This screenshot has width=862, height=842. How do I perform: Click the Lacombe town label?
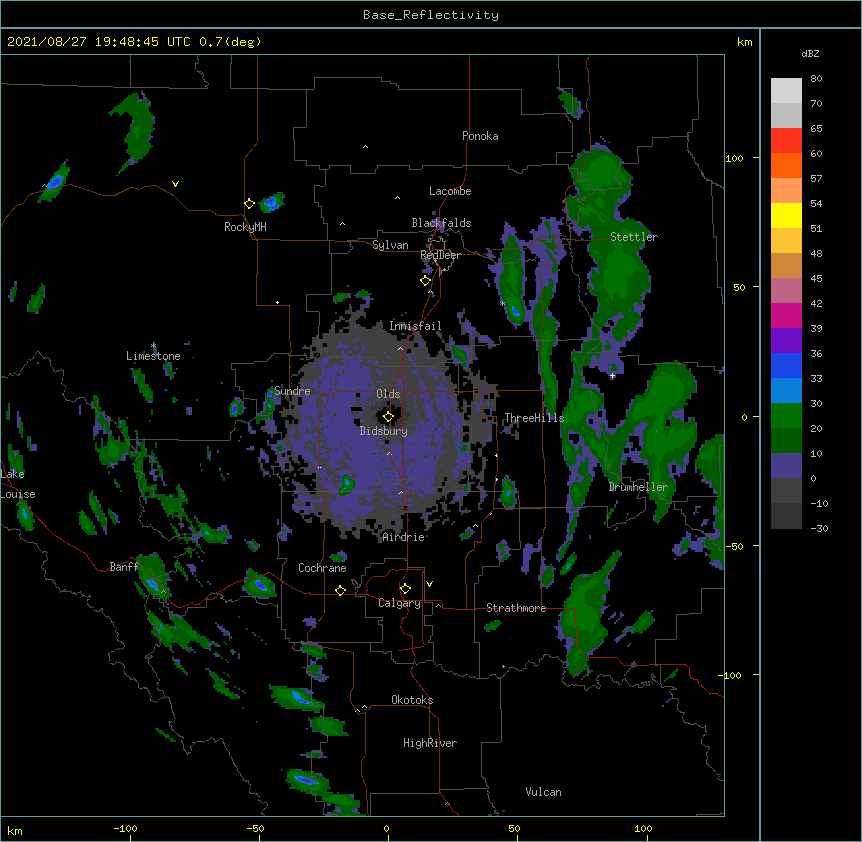(x=450, y=191)
